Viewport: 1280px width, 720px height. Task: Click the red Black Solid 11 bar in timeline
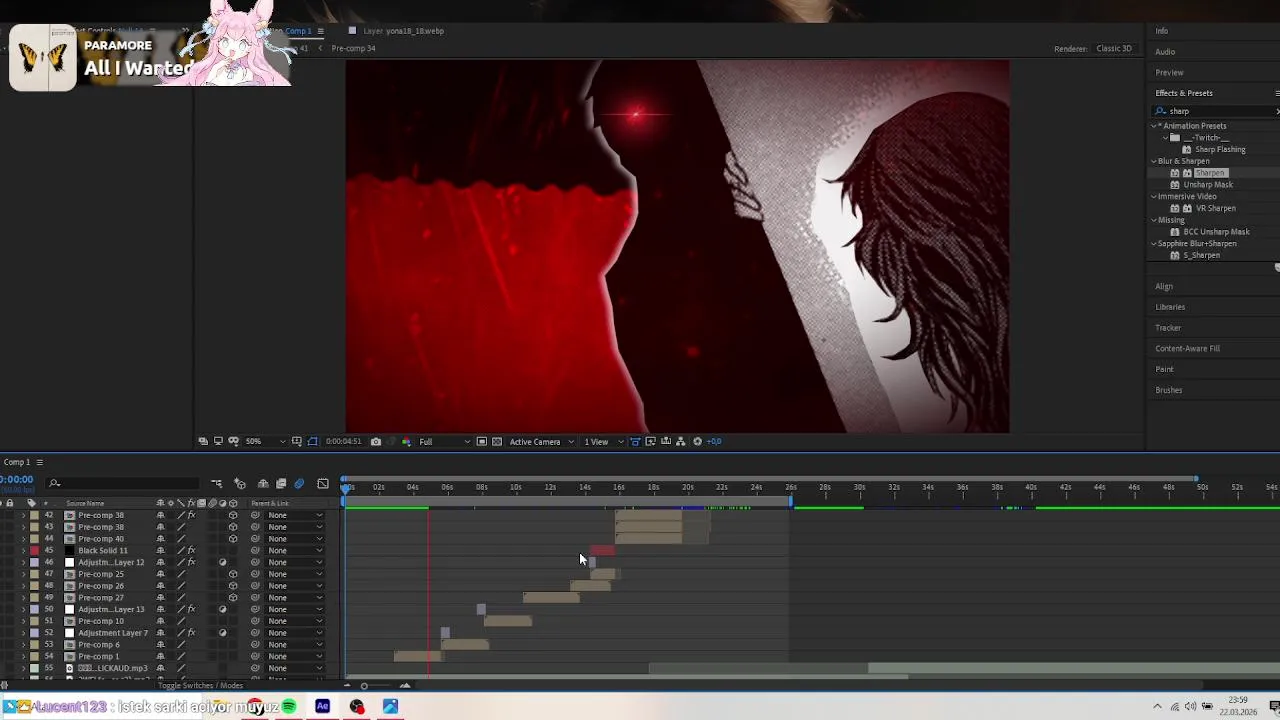pos(602,551)
